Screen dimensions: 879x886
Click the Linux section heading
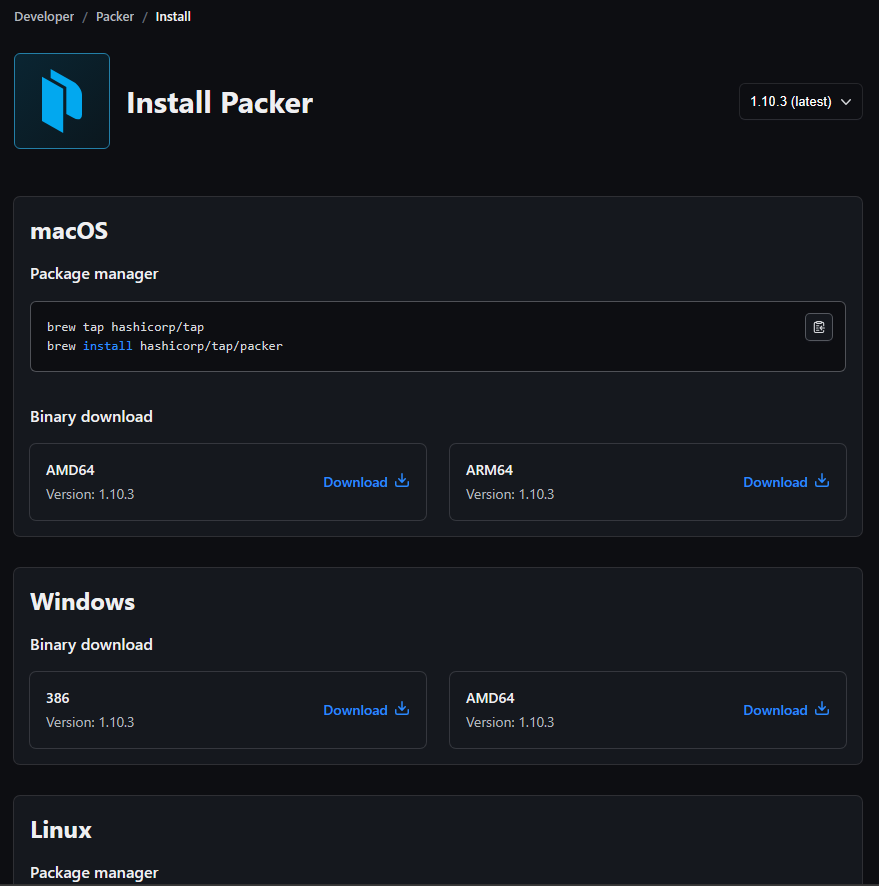coord(61,830)
